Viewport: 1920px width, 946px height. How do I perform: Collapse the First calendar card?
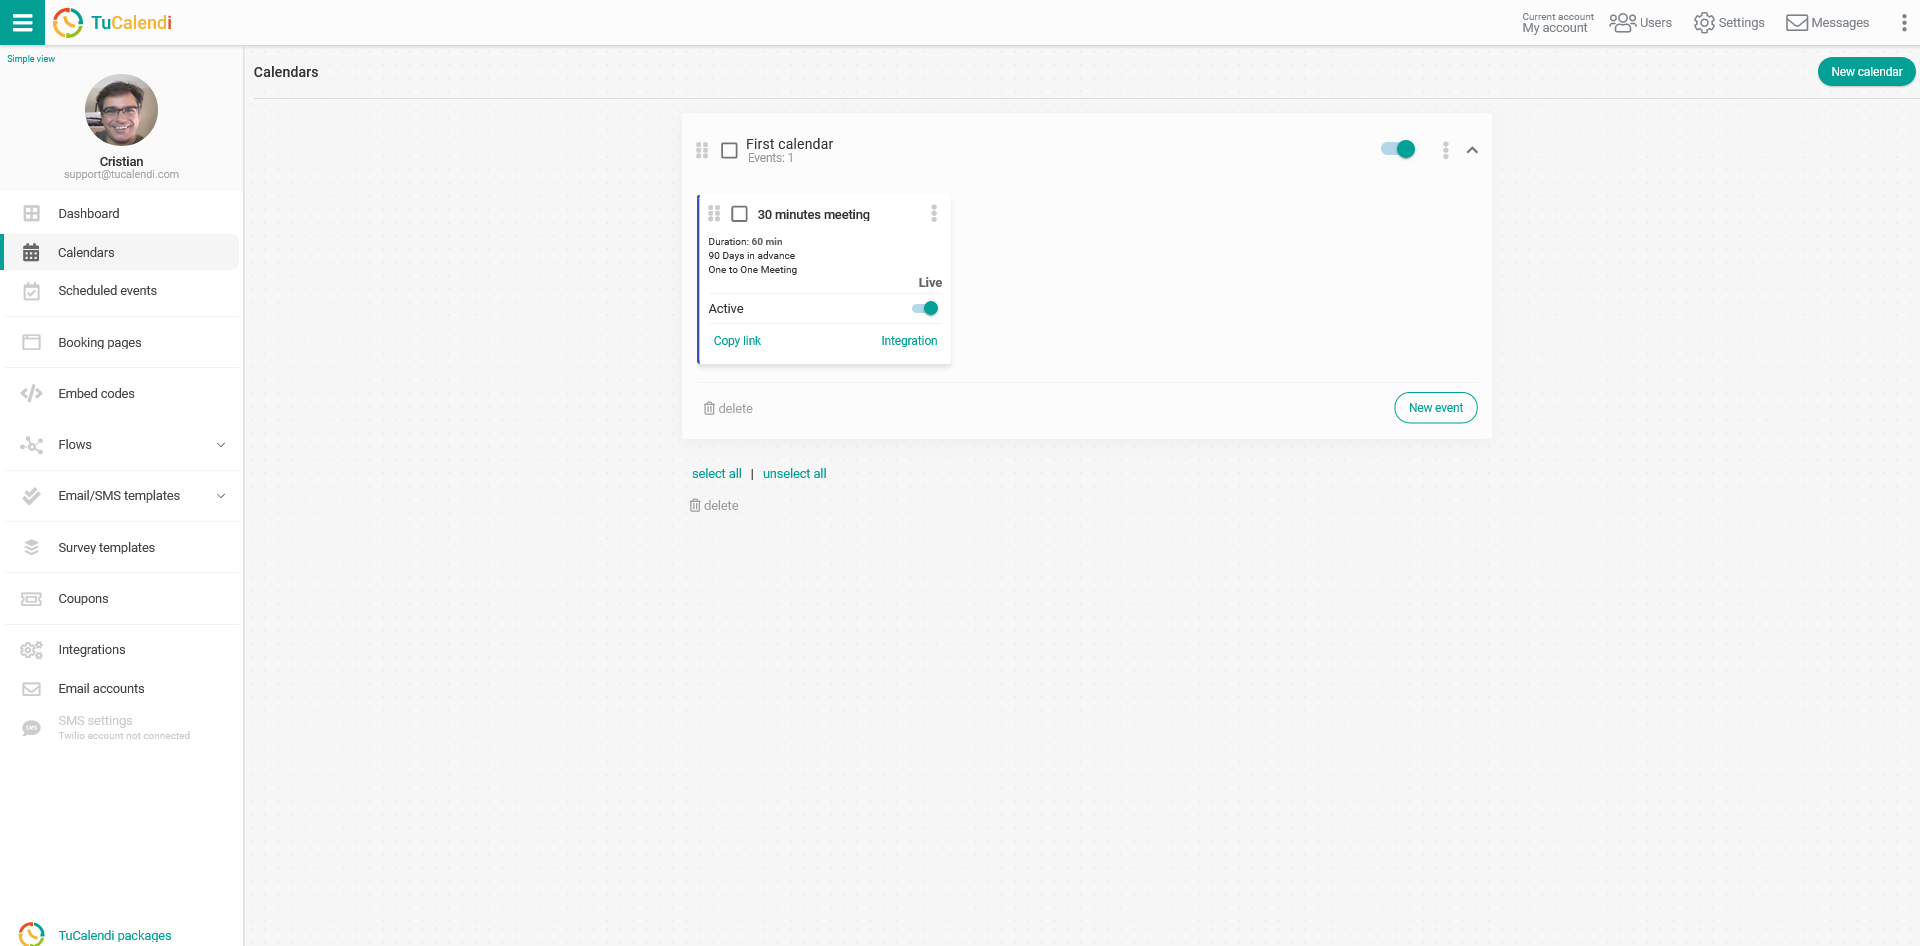tap(1473, 149)
